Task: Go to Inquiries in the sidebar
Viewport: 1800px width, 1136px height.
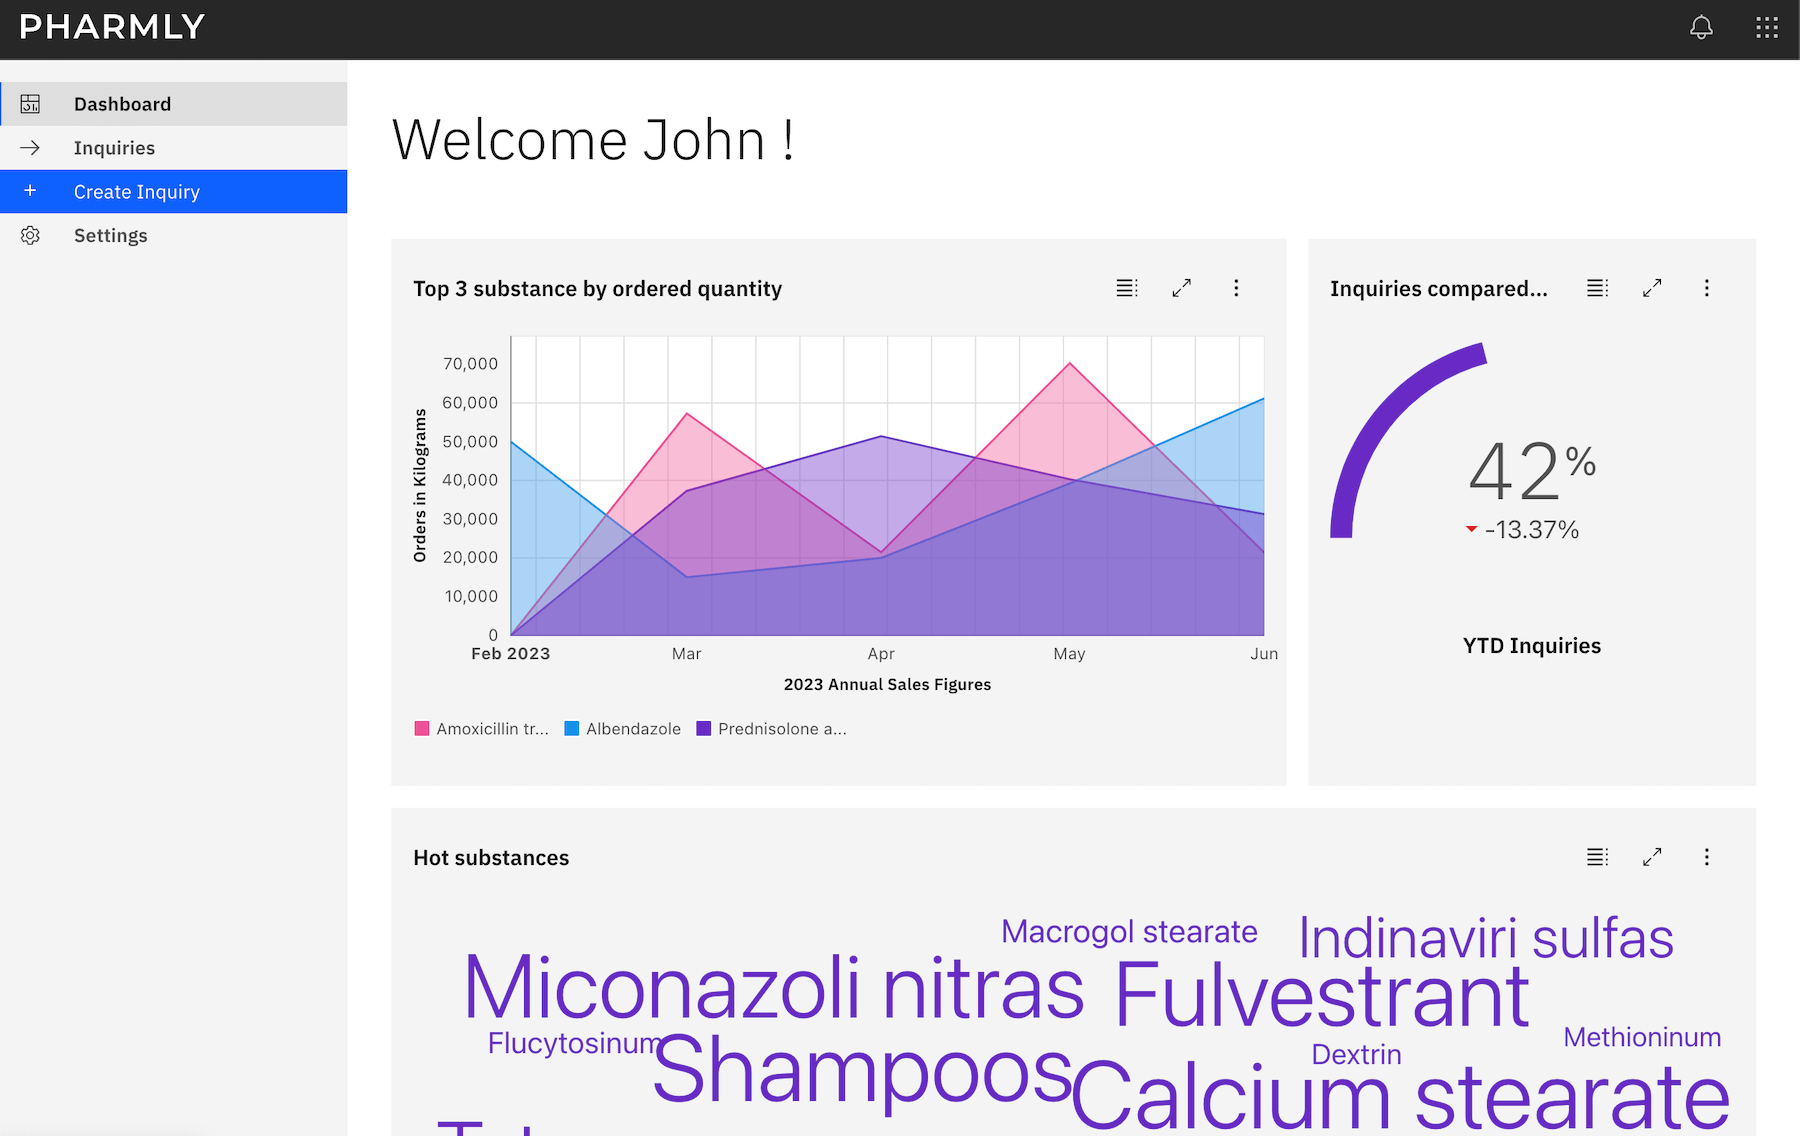Action: pos(114,148)
